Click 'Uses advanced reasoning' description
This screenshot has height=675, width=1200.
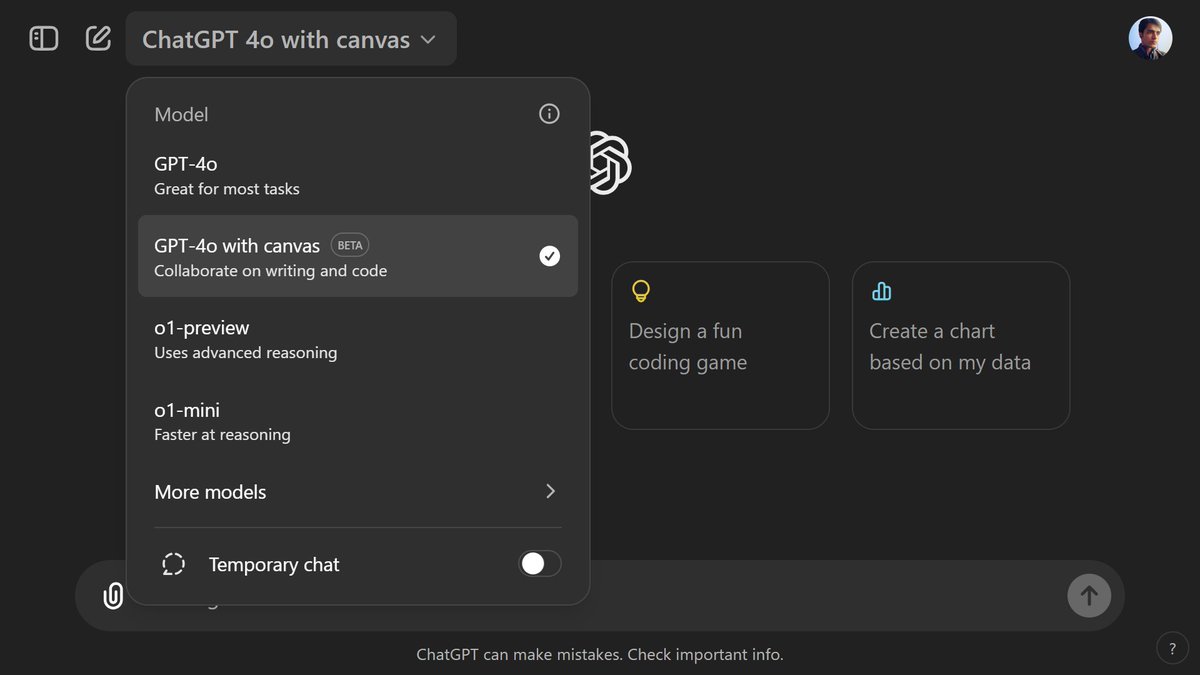[x=245, y=353]
